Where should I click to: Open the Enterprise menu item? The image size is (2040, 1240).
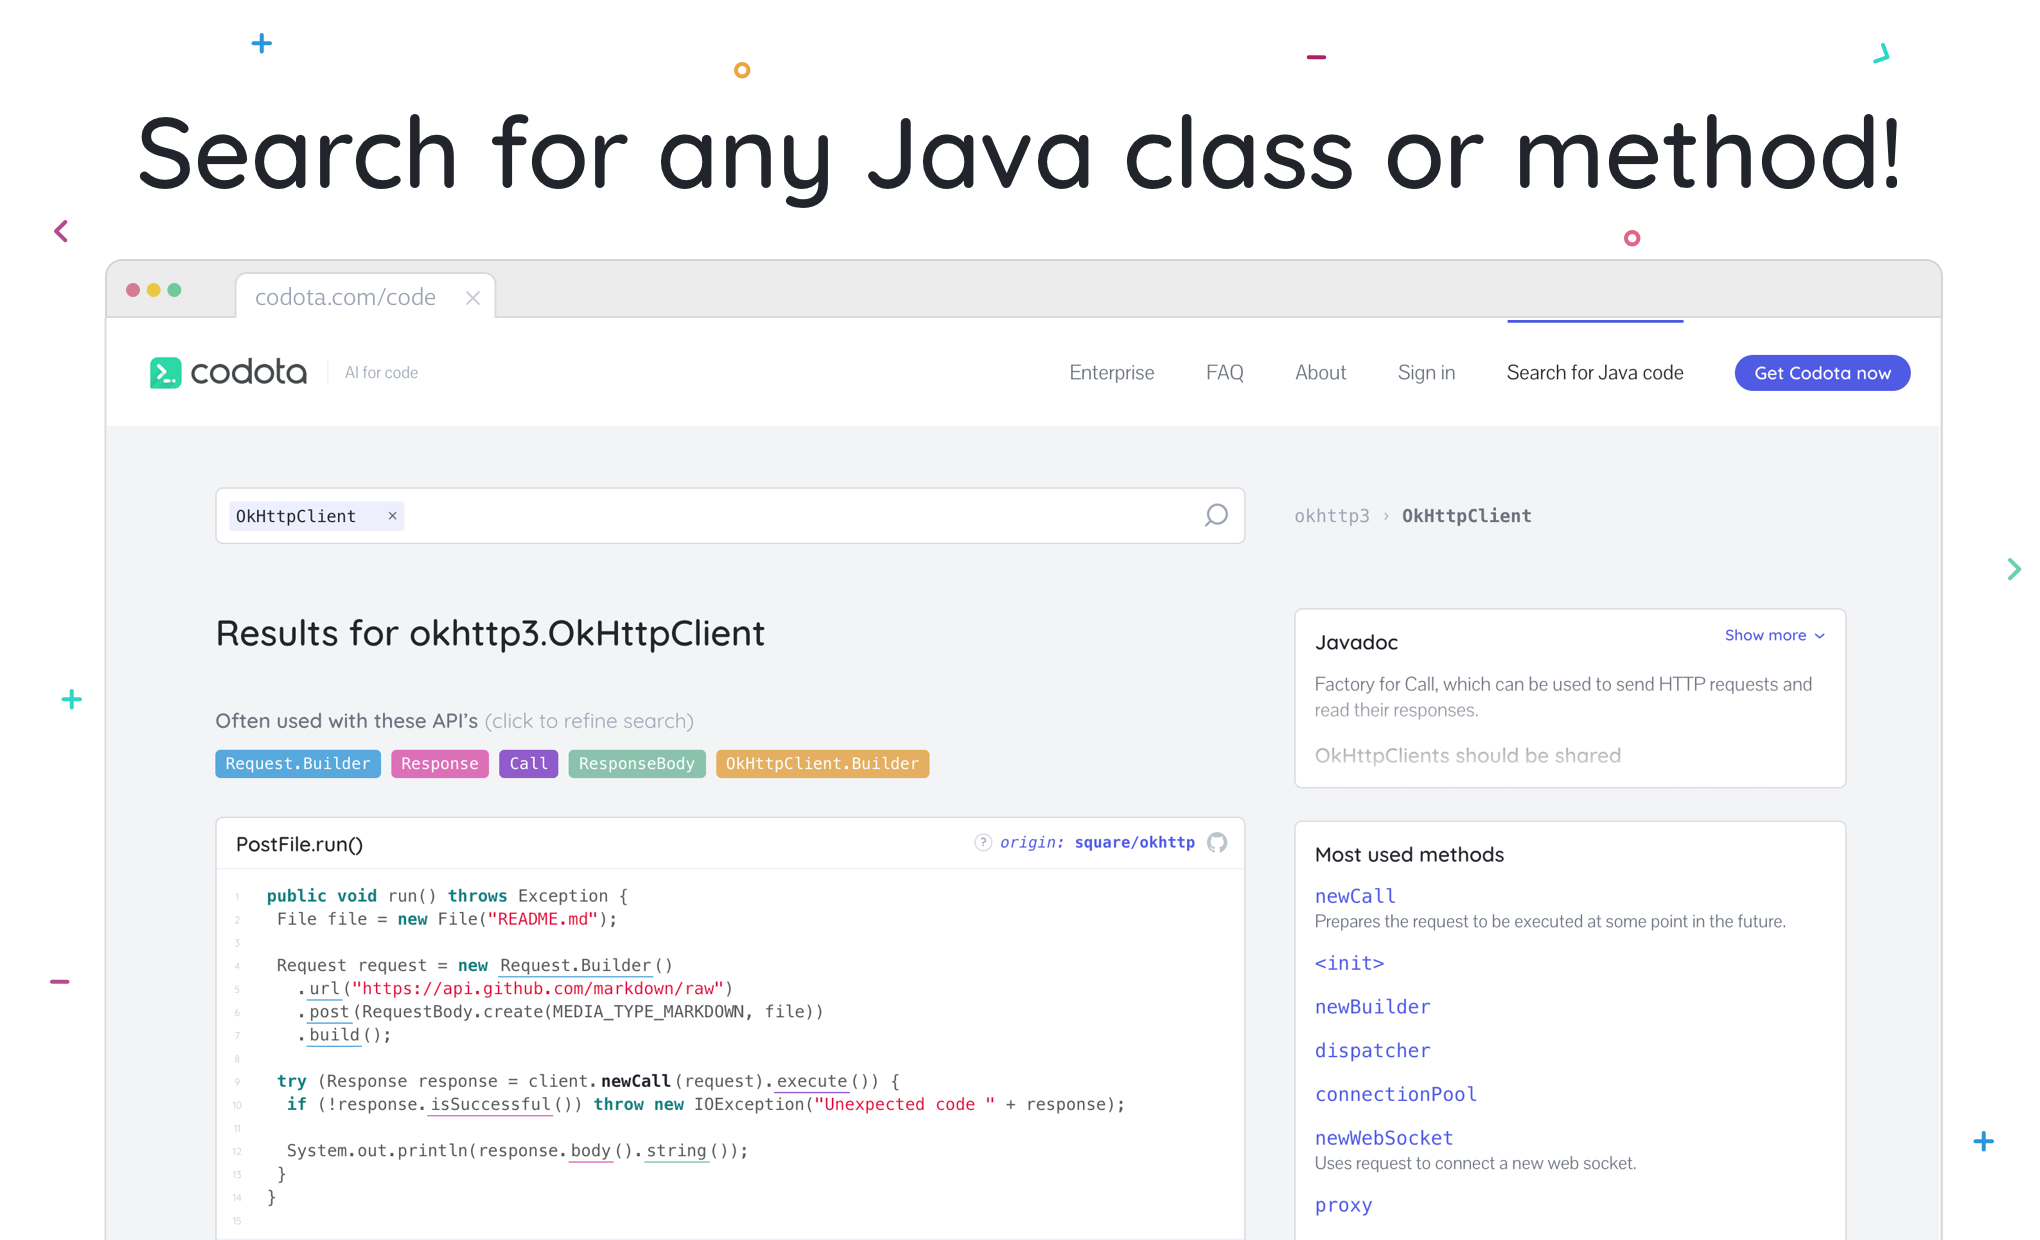click(1111, 372)
